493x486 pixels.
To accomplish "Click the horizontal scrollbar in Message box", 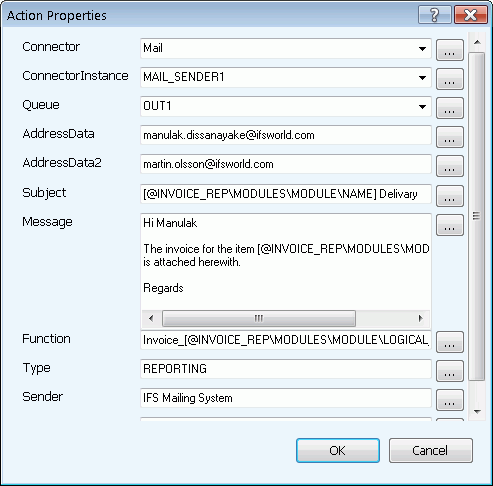I will (x=259, y=318).
